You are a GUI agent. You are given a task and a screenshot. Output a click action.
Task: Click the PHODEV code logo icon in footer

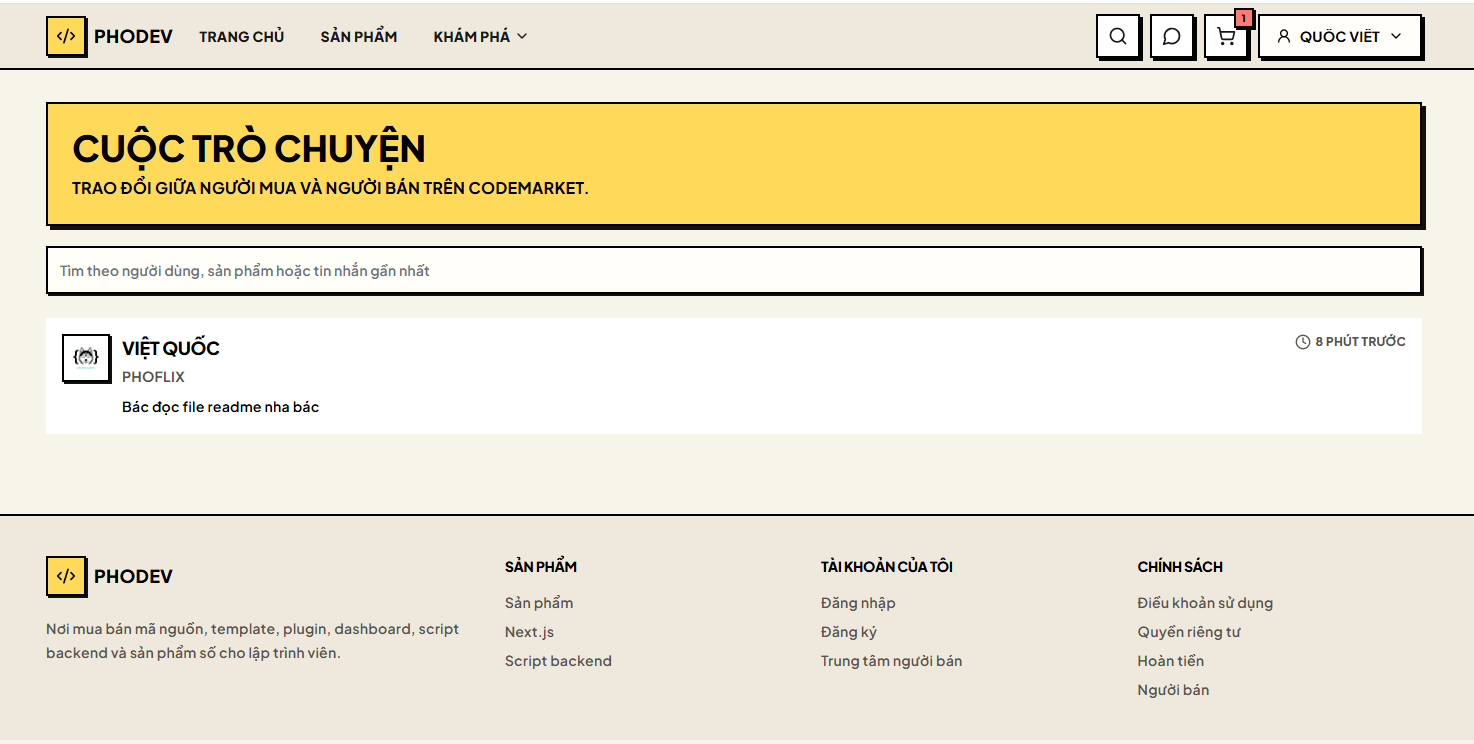(x=66, y=576)
